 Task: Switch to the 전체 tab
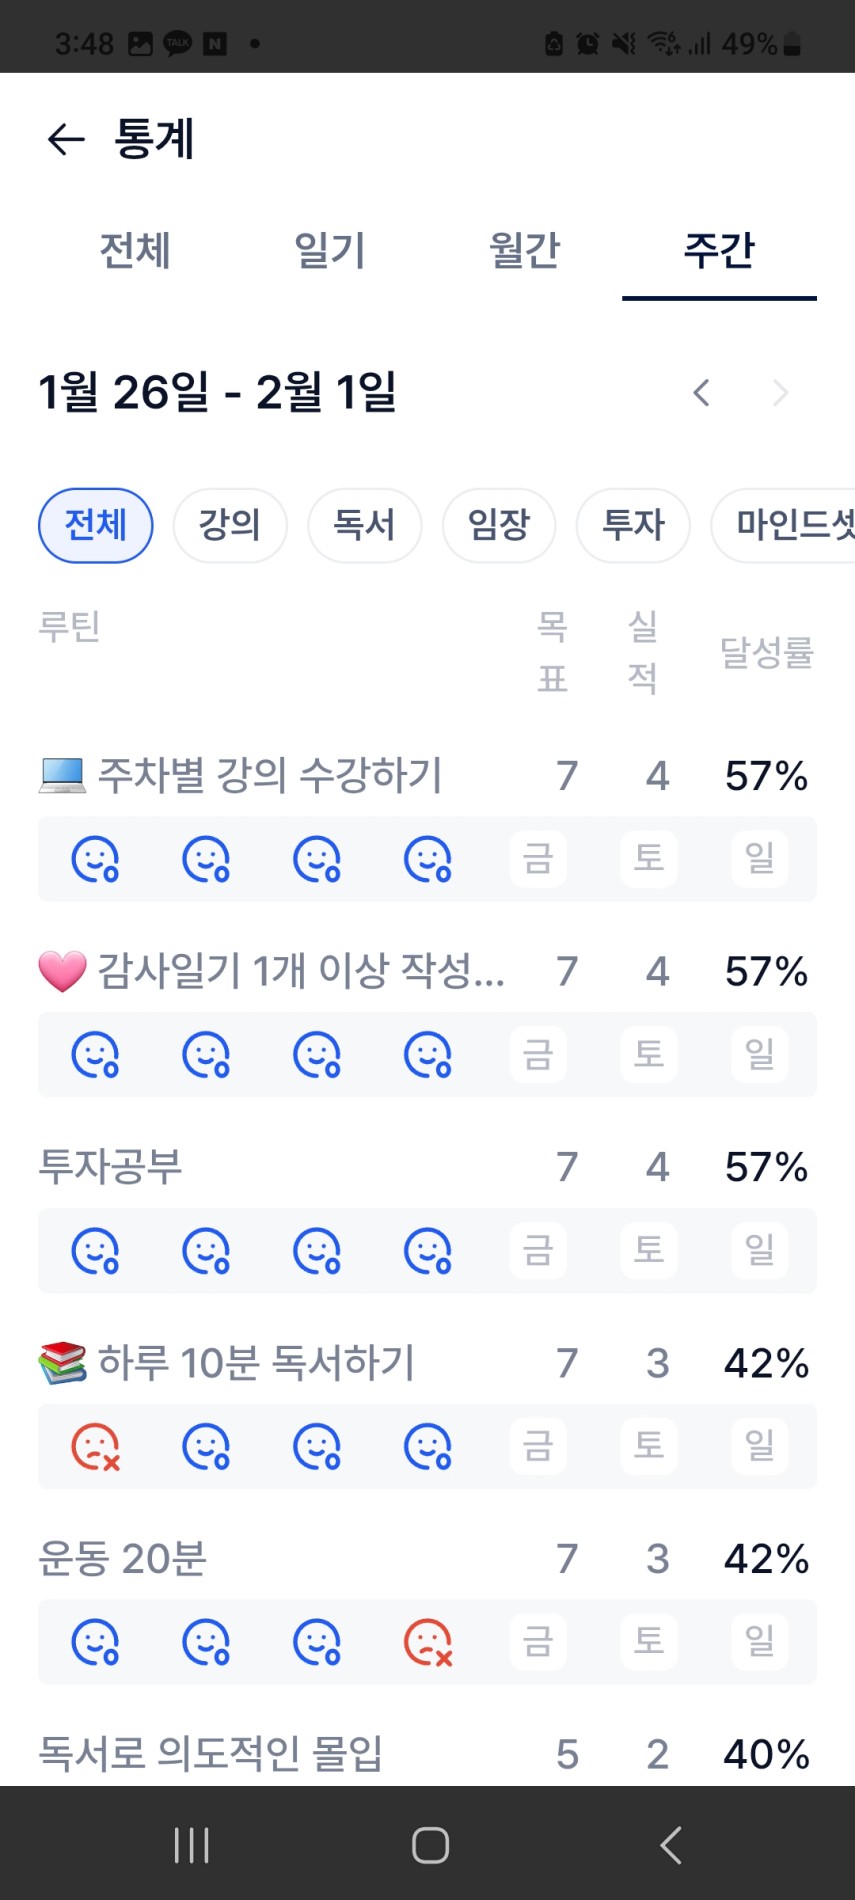(135, 250)
